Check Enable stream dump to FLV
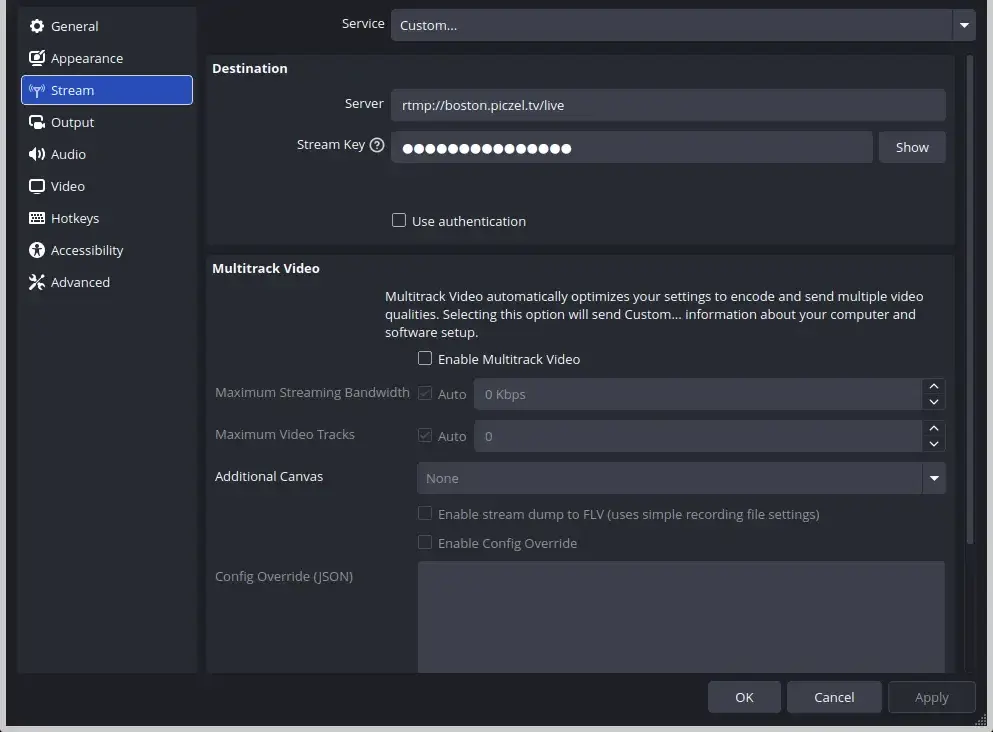 click(x=425, y=514)
